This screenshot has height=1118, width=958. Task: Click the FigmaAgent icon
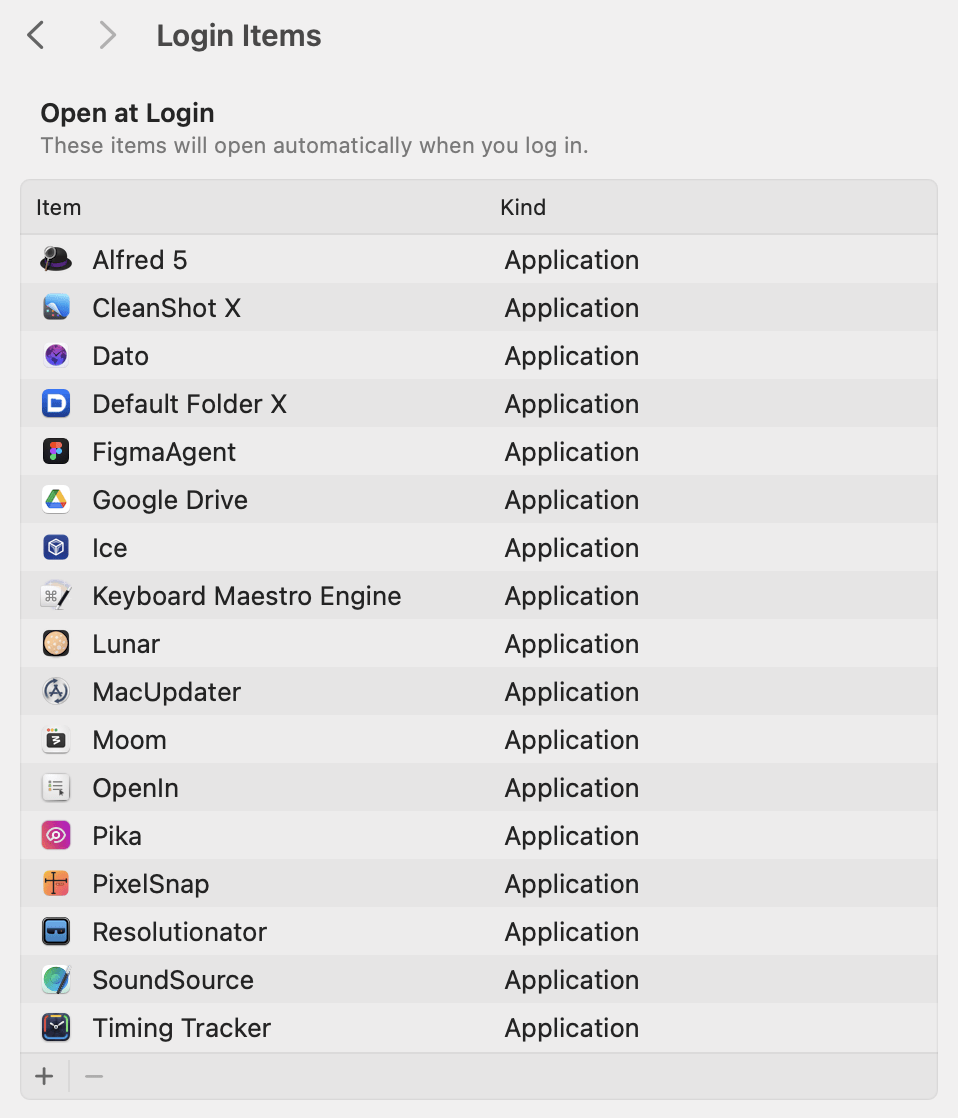point(56,451)
